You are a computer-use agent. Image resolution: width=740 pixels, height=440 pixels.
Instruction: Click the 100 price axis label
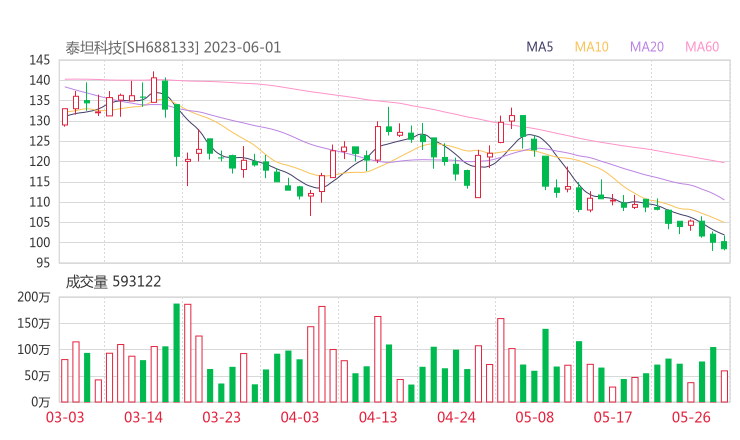[39, 243]
